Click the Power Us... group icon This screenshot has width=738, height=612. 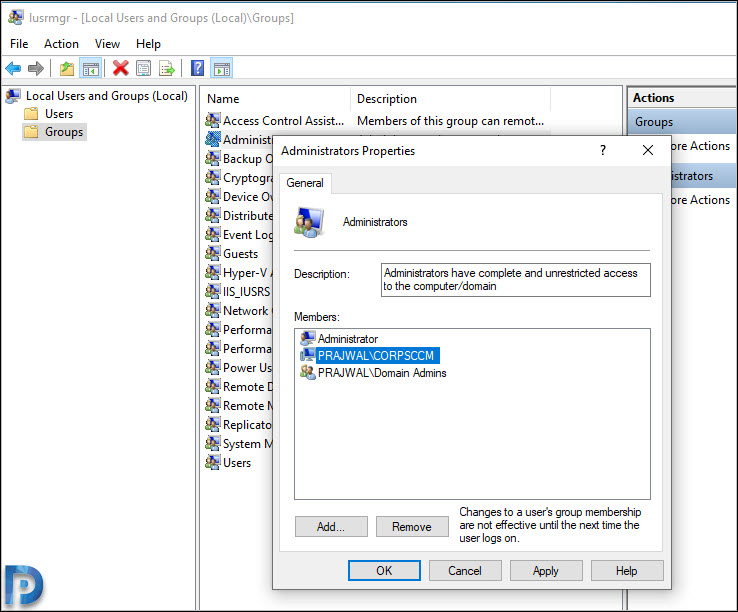pos(213,368)
